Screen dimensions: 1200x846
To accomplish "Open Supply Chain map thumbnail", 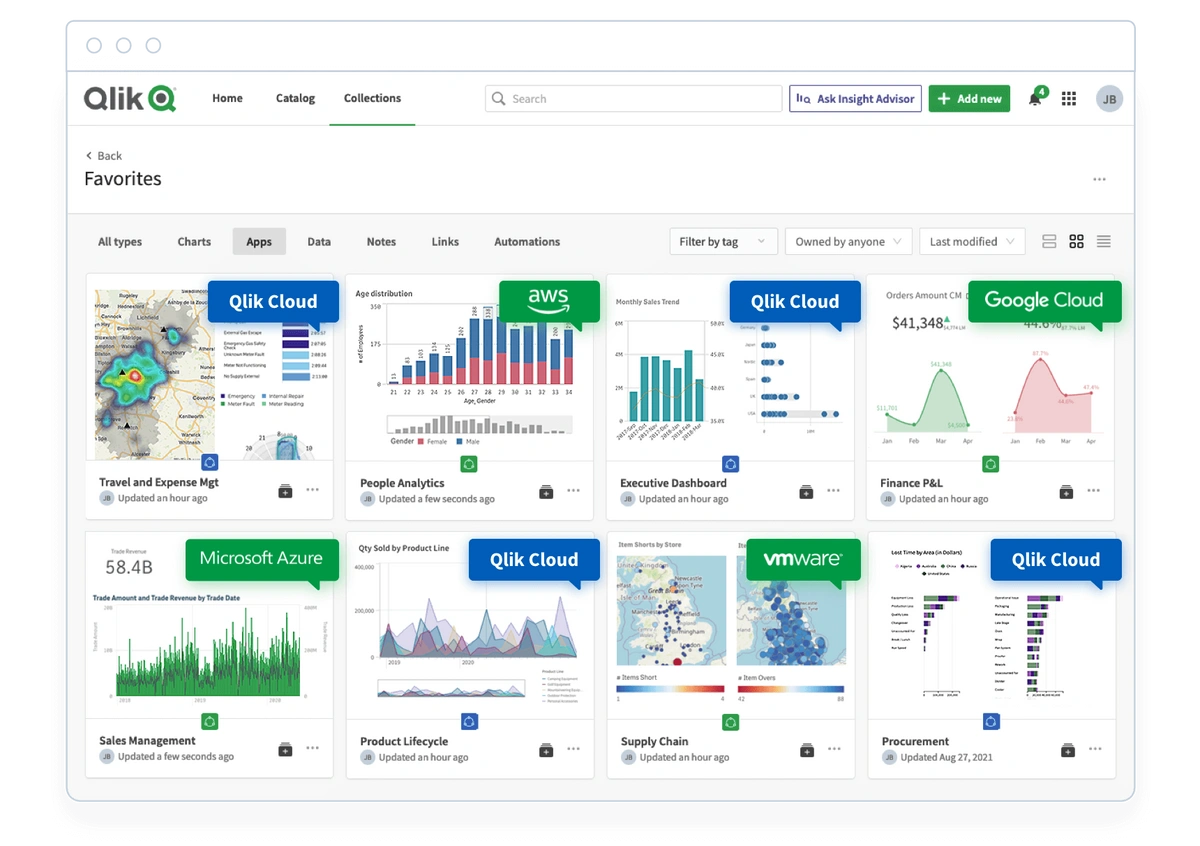I will click(x=730, y=624).
